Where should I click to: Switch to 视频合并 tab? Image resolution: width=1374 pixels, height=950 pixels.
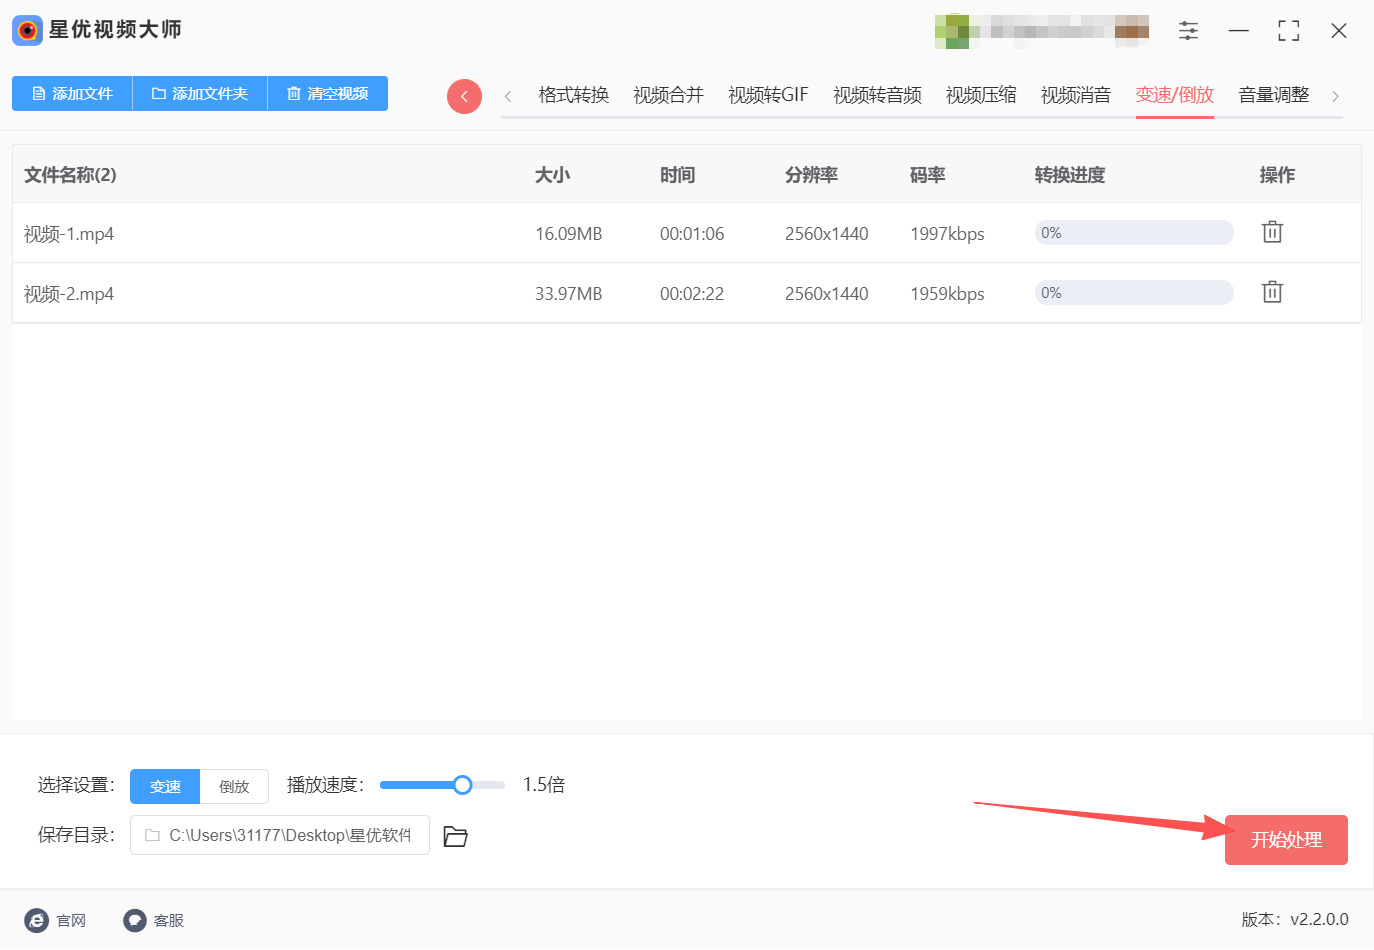point(668,95)
